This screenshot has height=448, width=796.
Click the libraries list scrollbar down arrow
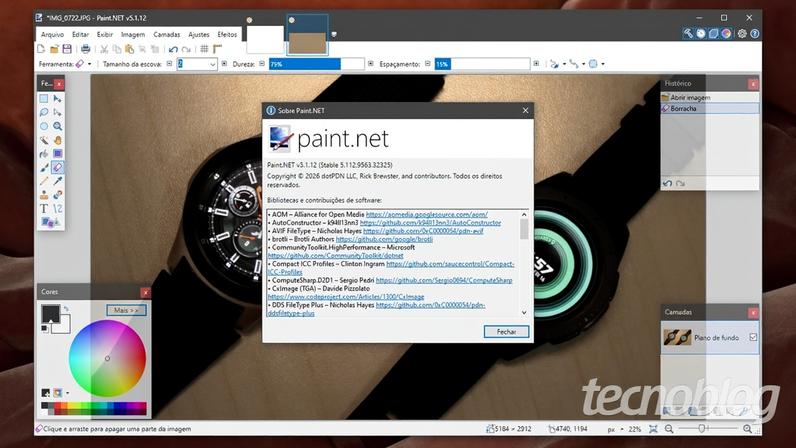pos(524,312)
